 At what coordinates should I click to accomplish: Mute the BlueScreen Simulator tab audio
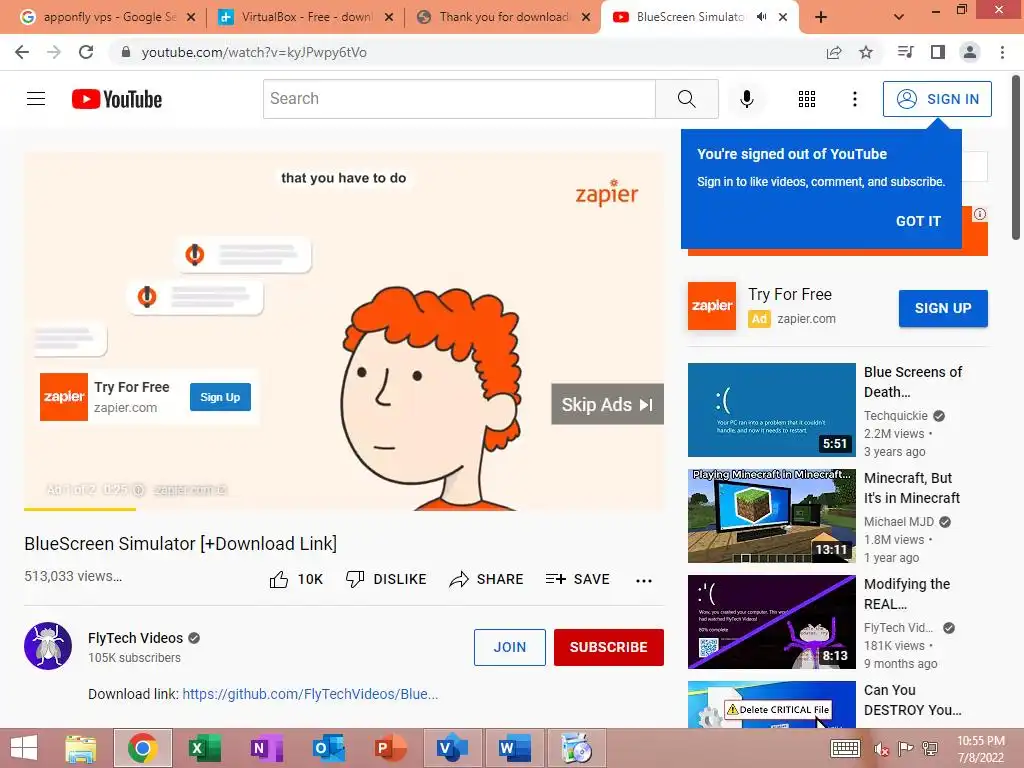[761, 17]
